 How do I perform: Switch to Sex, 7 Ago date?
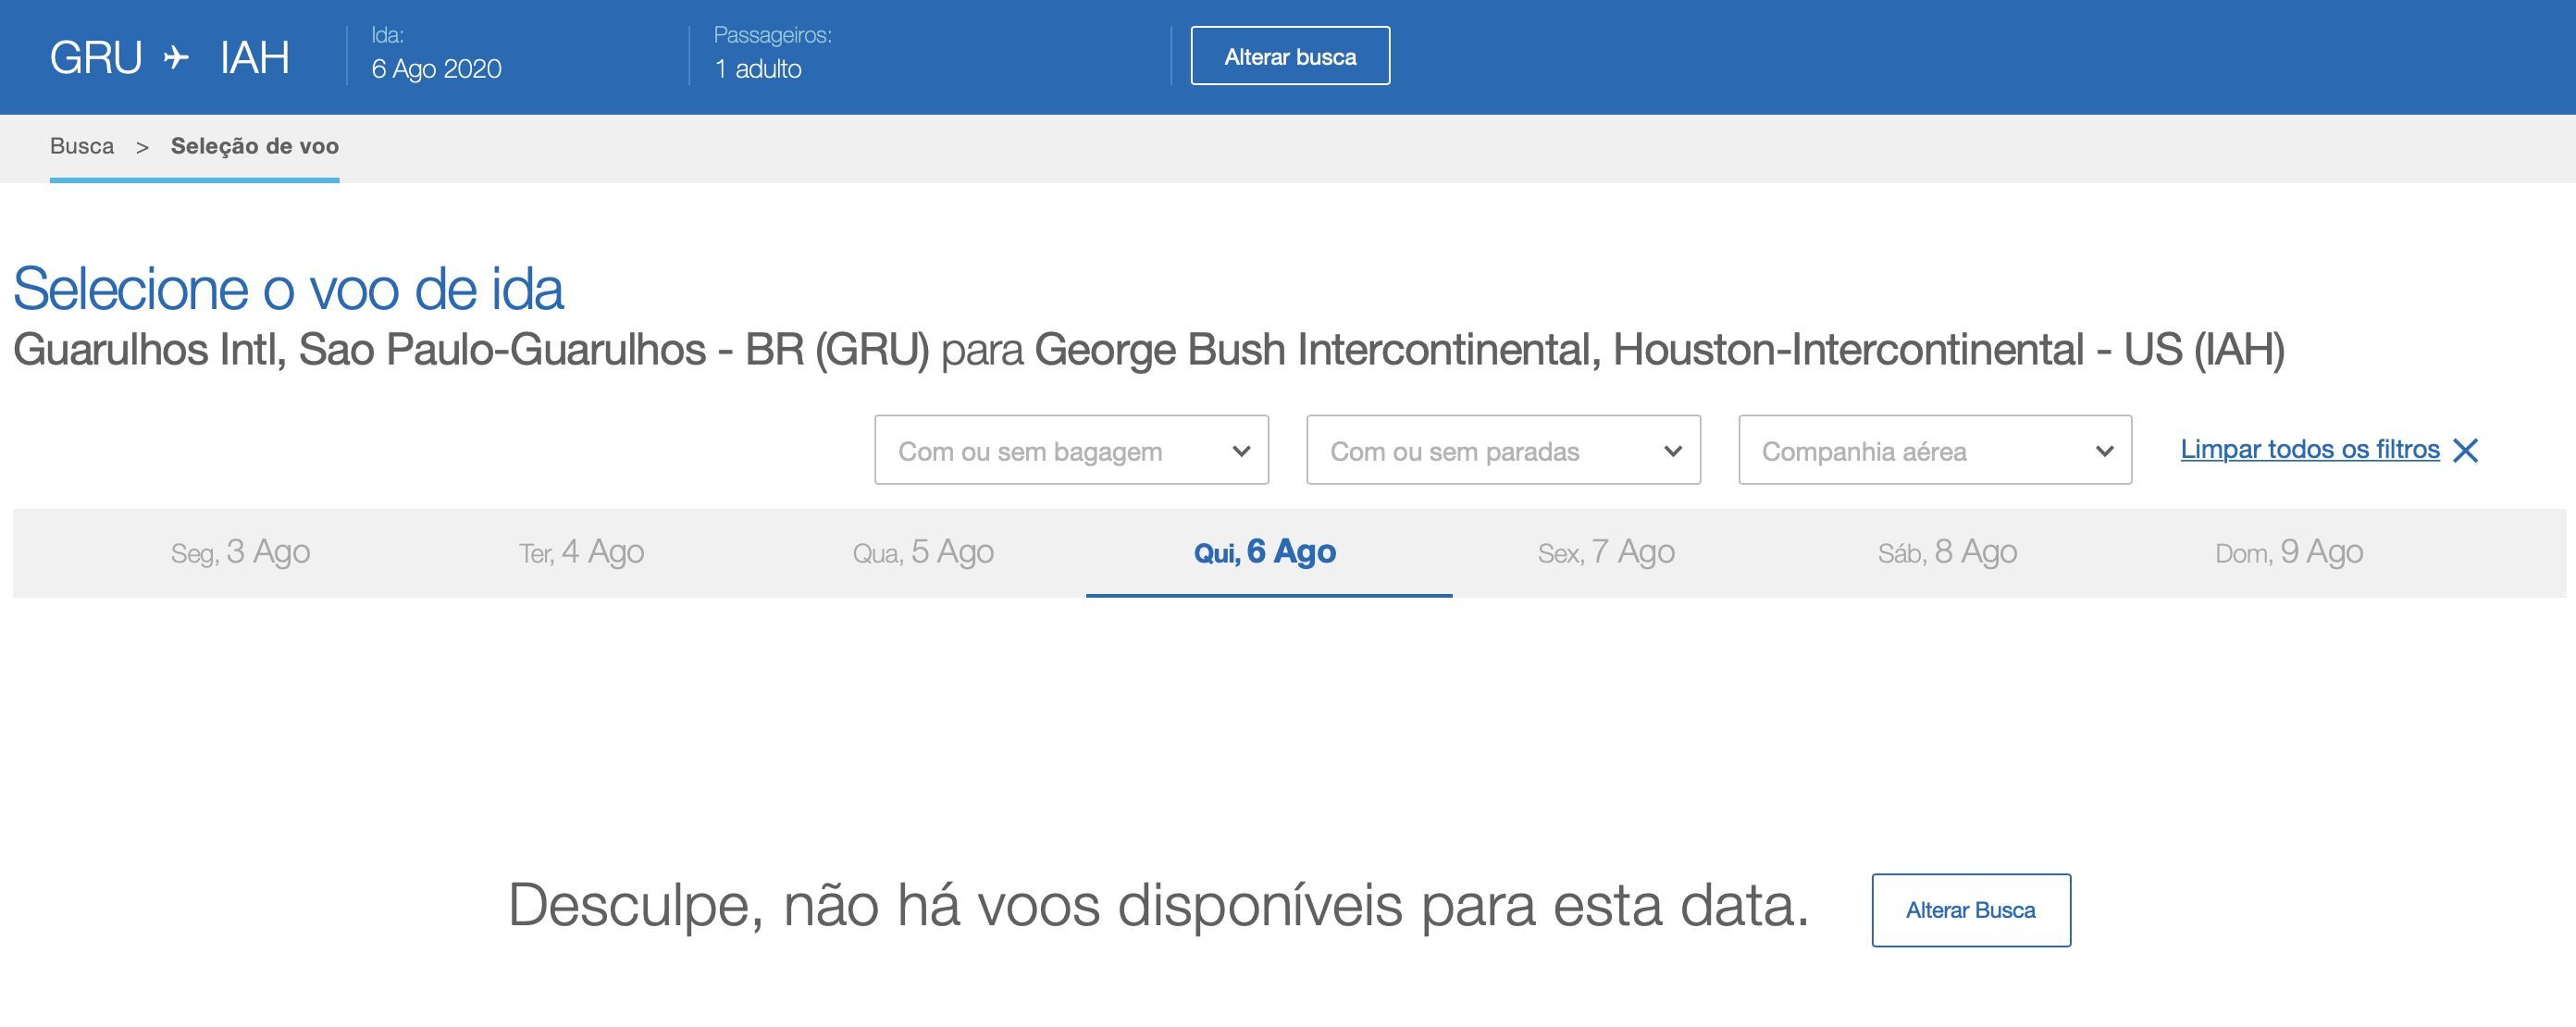pyautogui.click(x=1606, y=552)
